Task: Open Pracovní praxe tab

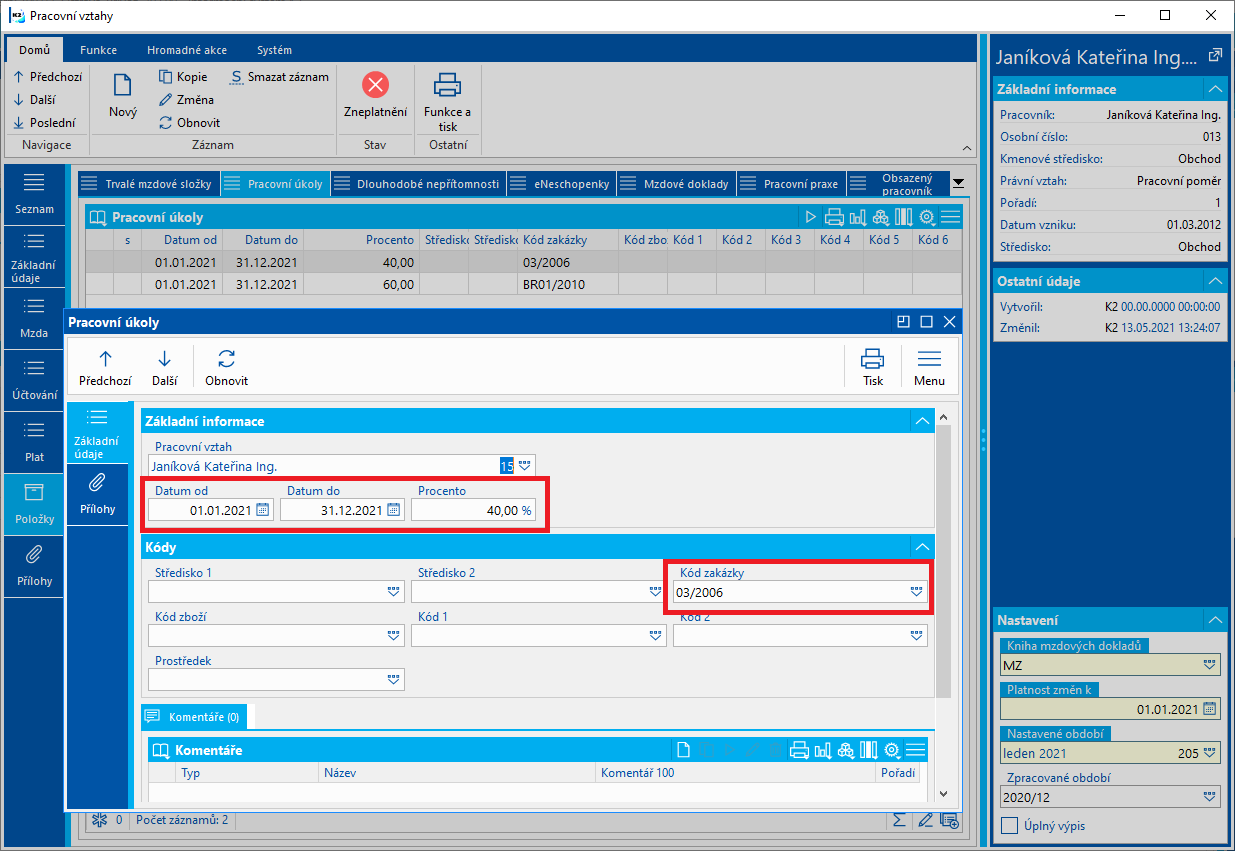Action: click(791, 184)
